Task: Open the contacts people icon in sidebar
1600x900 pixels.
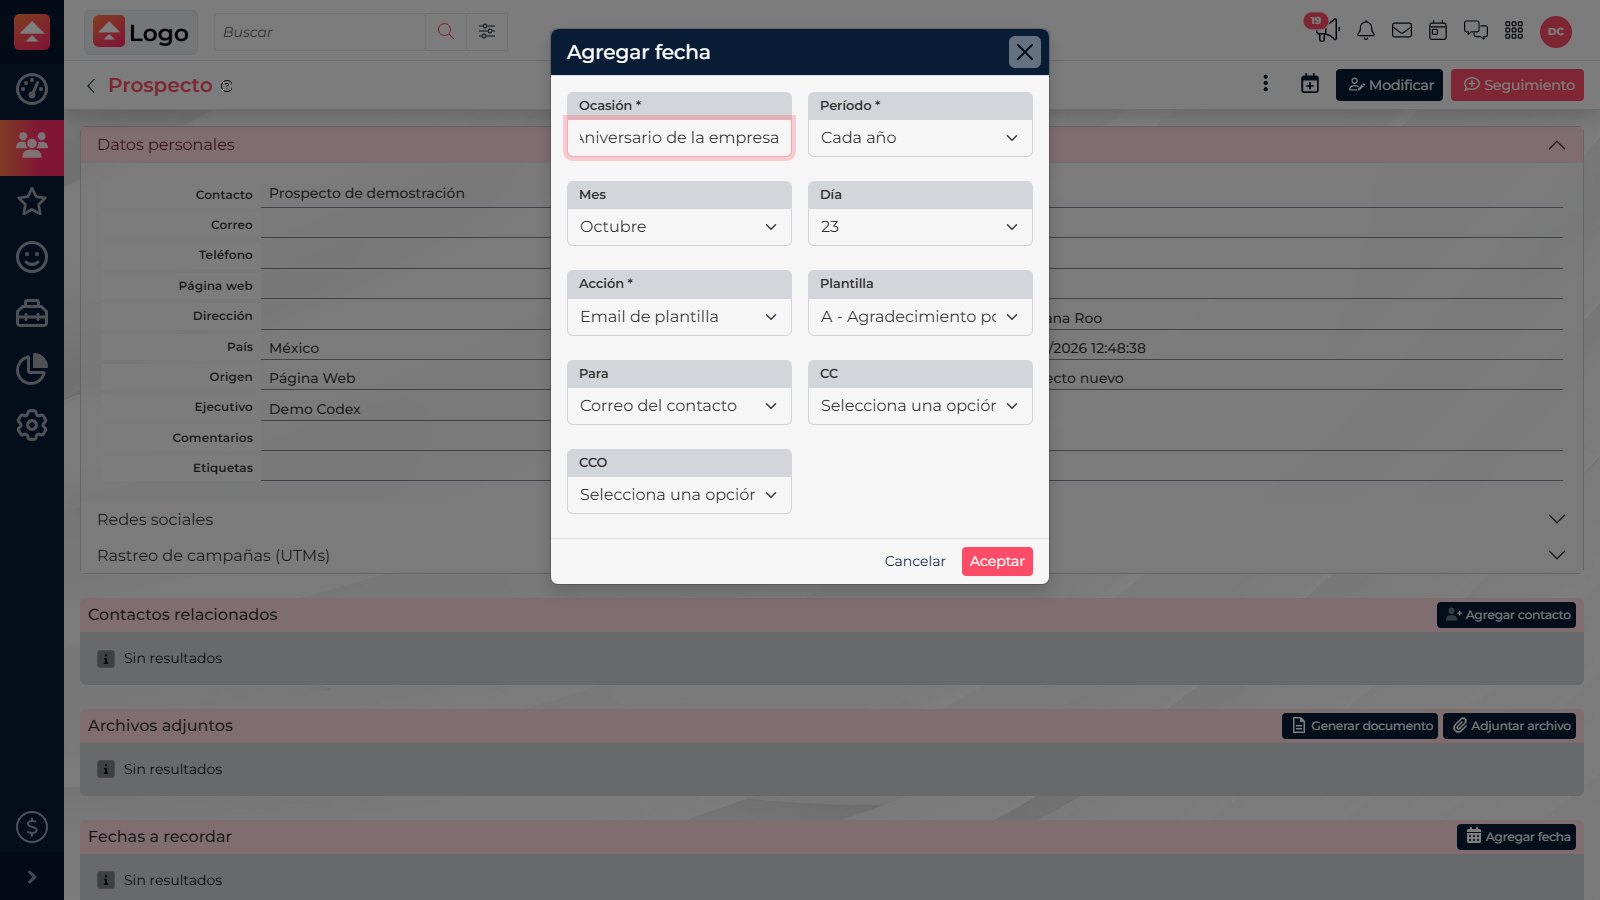Action: (x=32, y=146)
